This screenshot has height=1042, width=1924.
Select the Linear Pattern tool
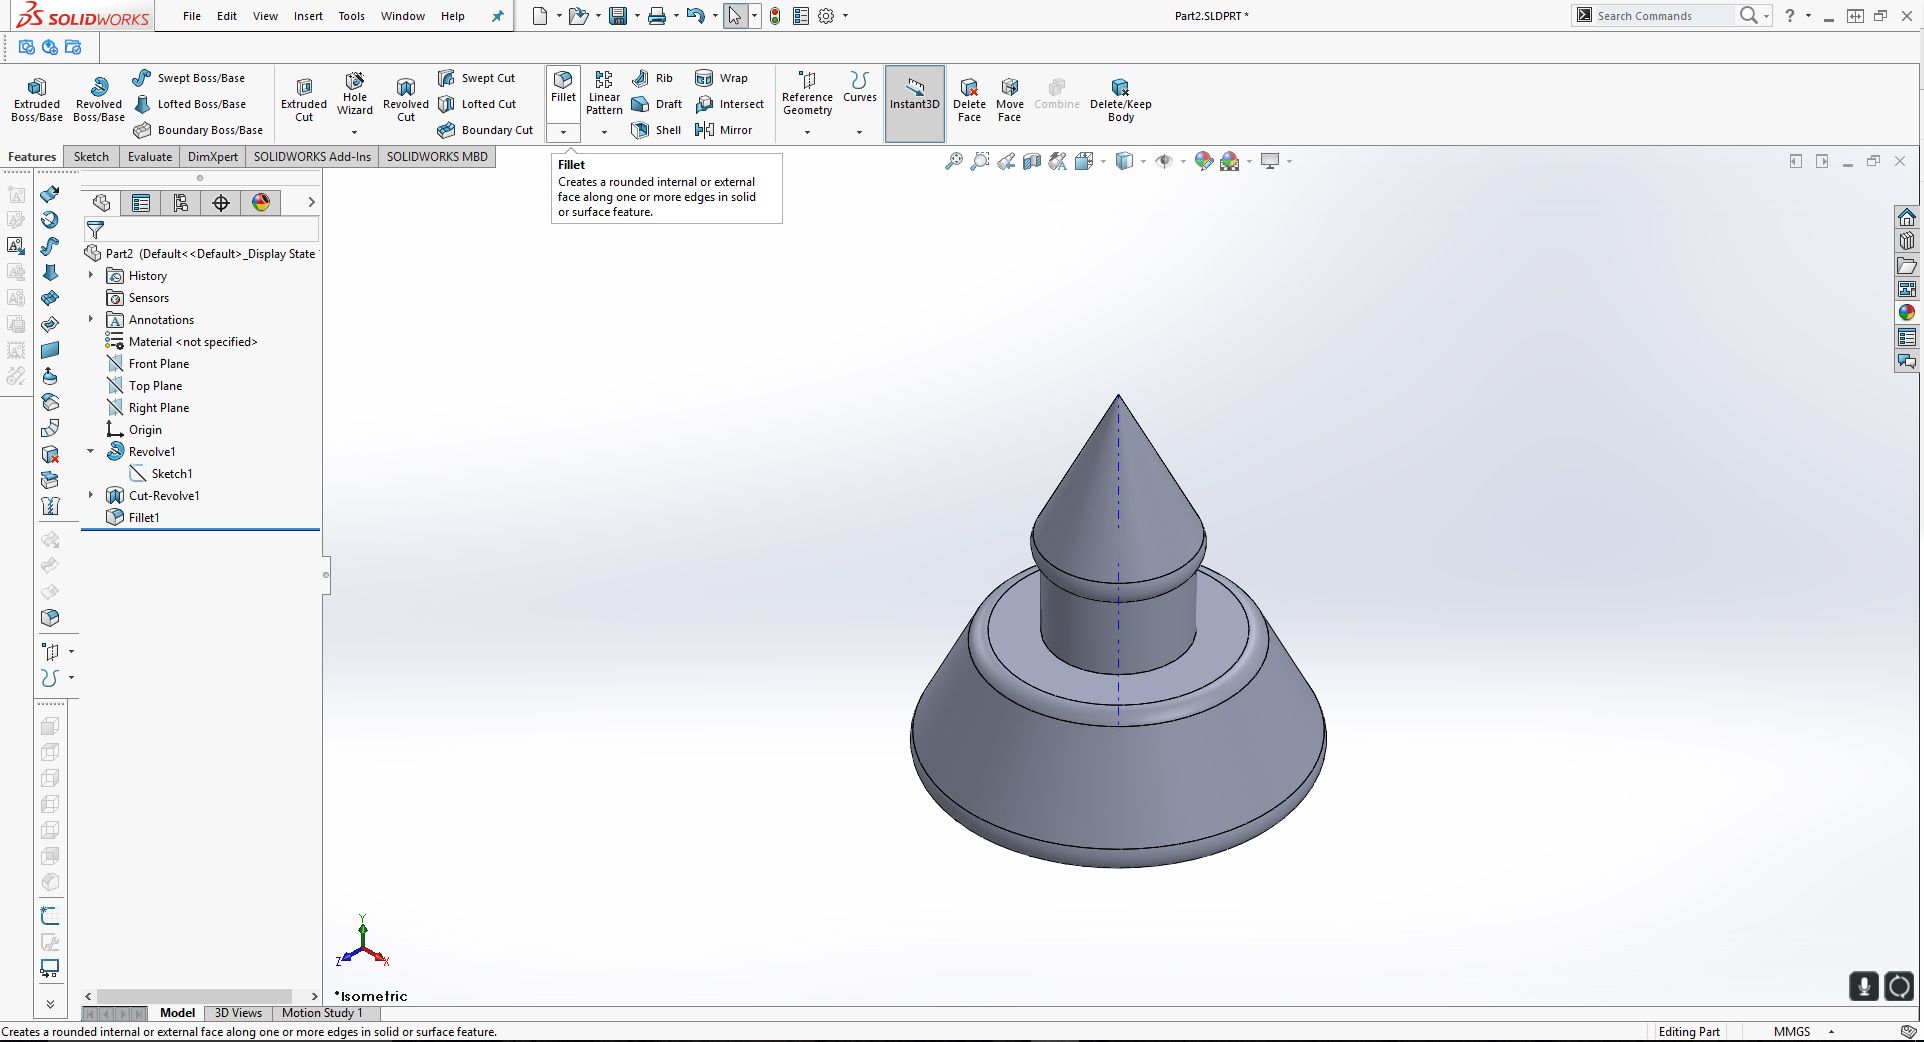click(x=604, y=93)
